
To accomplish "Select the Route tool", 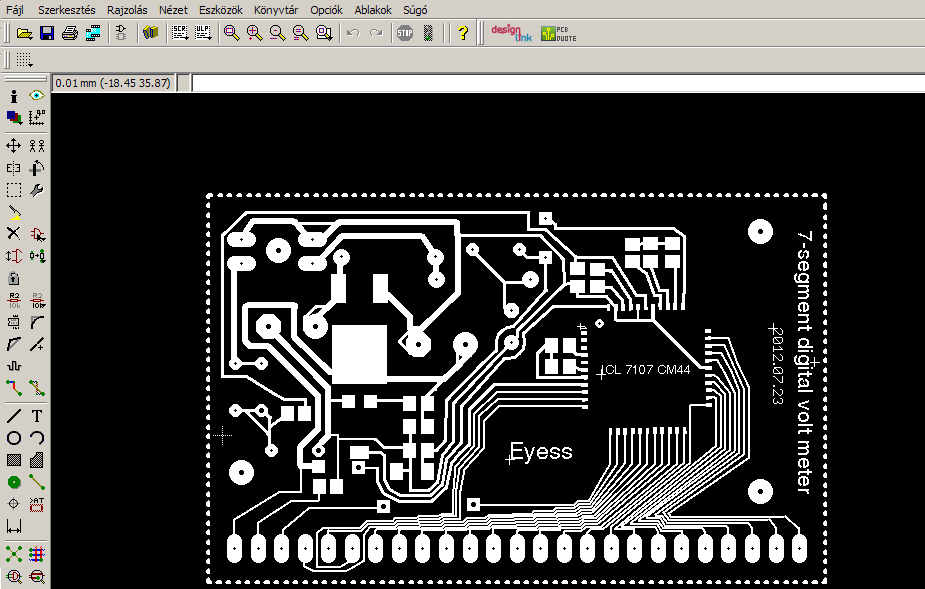I will pos(14,388).
